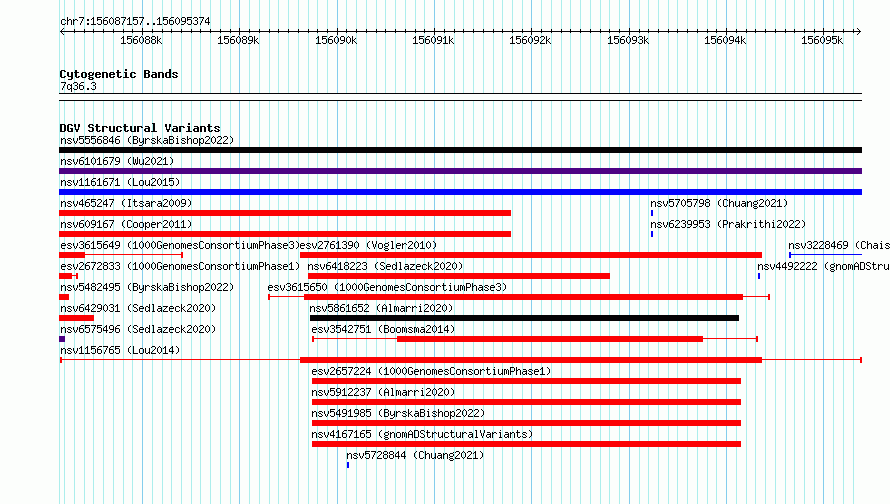
Task: Open nsv1161671 (Lou2015) label
Action: pyautogui.click(x=120, y=182)
